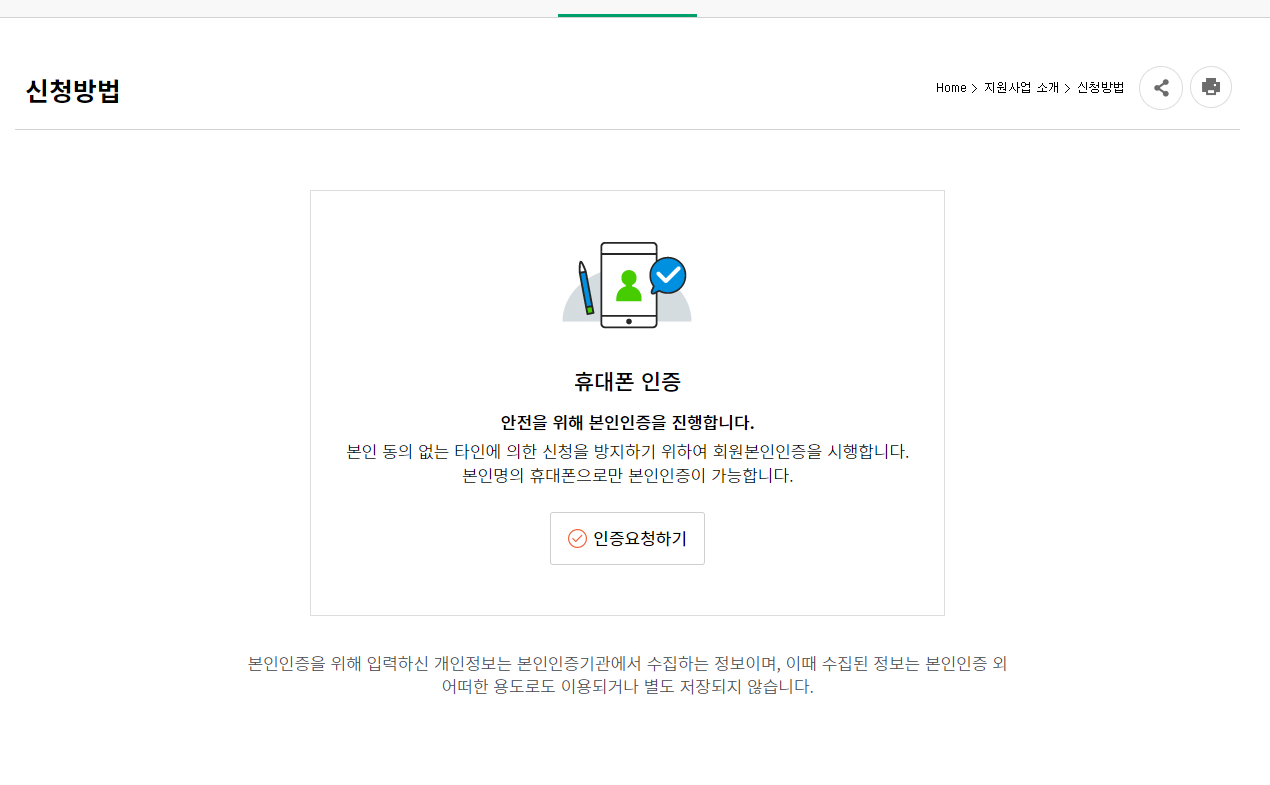Image resolution: width=1270 pixels, height=785 pixels.
Task: Open sharing options via the circular share button
Action: click(1160, 87)
